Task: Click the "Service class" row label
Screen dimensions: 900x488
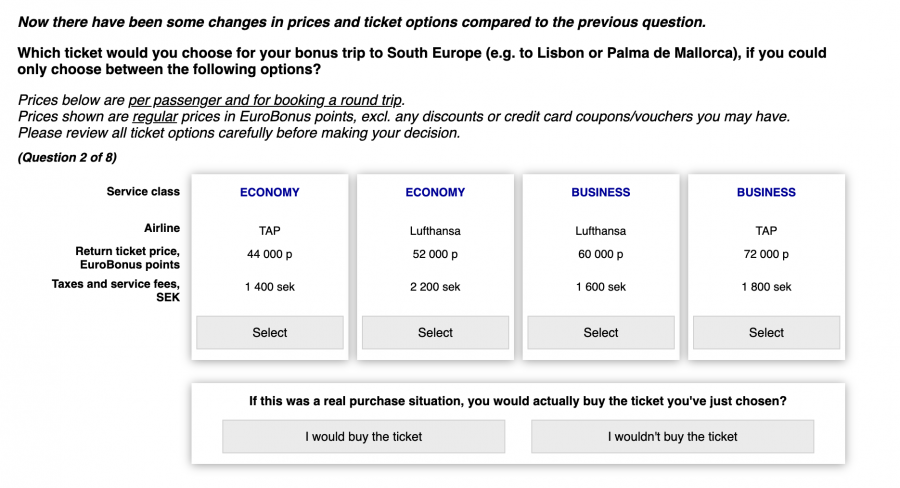Action: coord(143,191)
